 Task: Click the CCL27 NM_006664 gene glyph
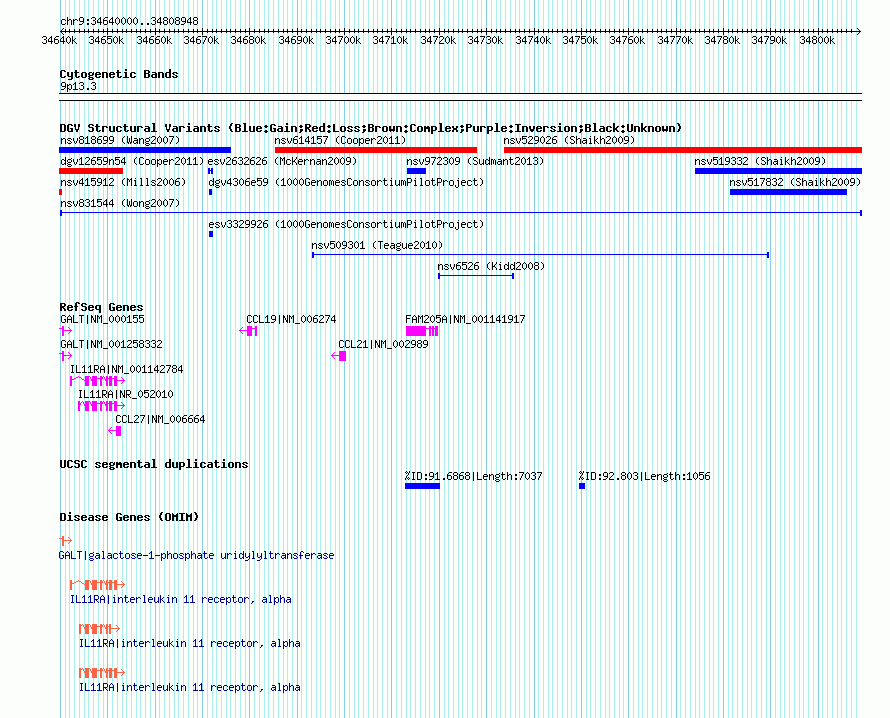(115, 431)
